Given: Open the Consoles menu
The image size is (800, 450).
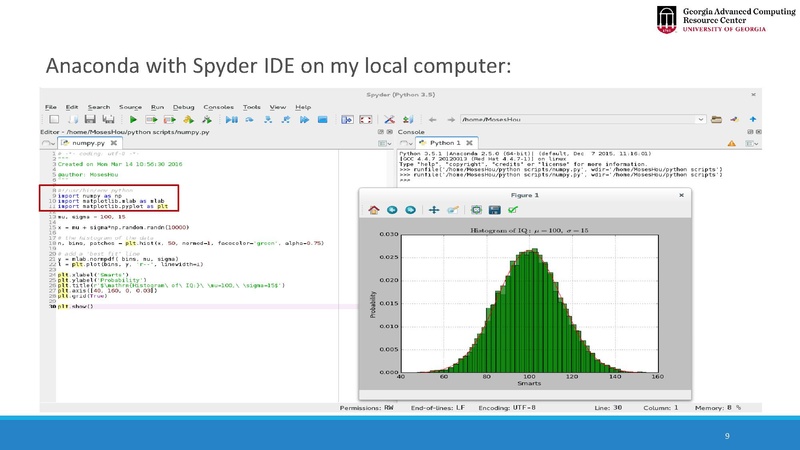Looking at the screenshot, I should 218,107.
